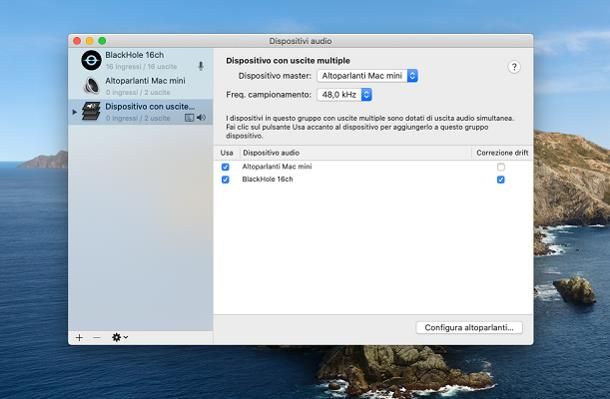This screenshot has height=399, width=610.
Task: Minimize the window using the yellow button
Action: [x=89, y=41]
